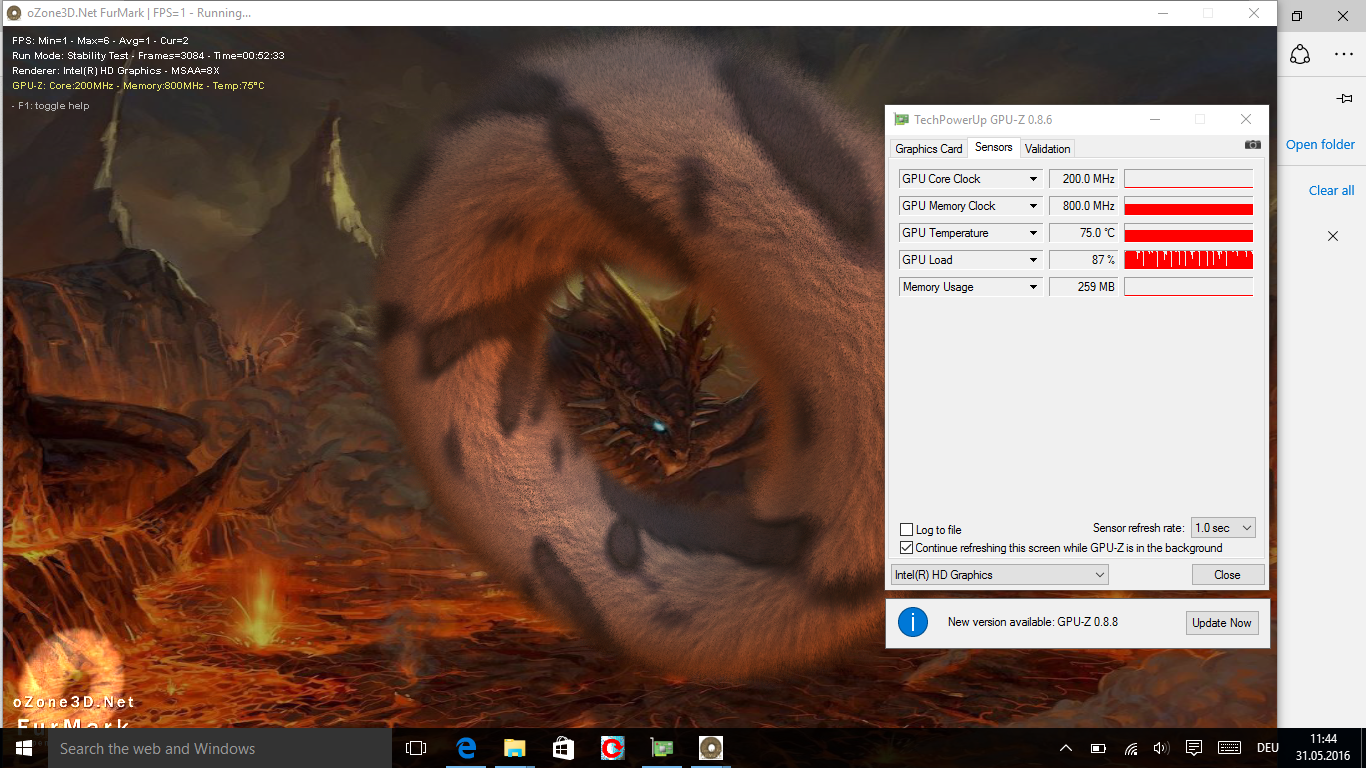The height and width of the screenshot is (768, 1366).
Task: Pin the Edge downloads pane with the pin icon
Action: (x=1344, y=99)
